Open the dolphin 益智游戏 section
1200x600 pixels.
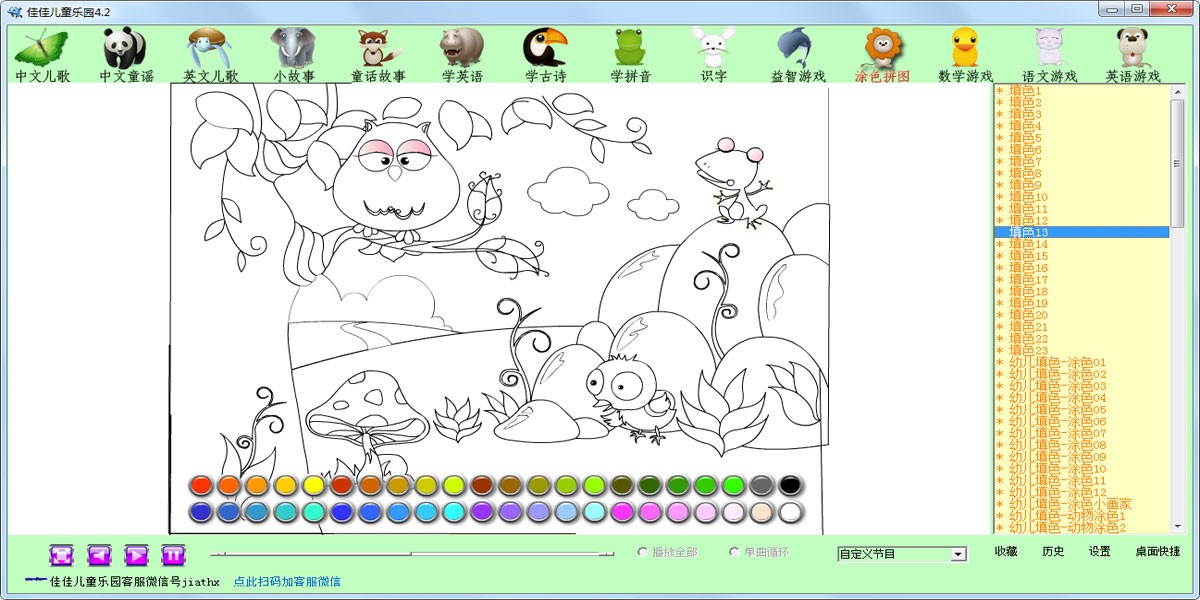coord(798,56)
